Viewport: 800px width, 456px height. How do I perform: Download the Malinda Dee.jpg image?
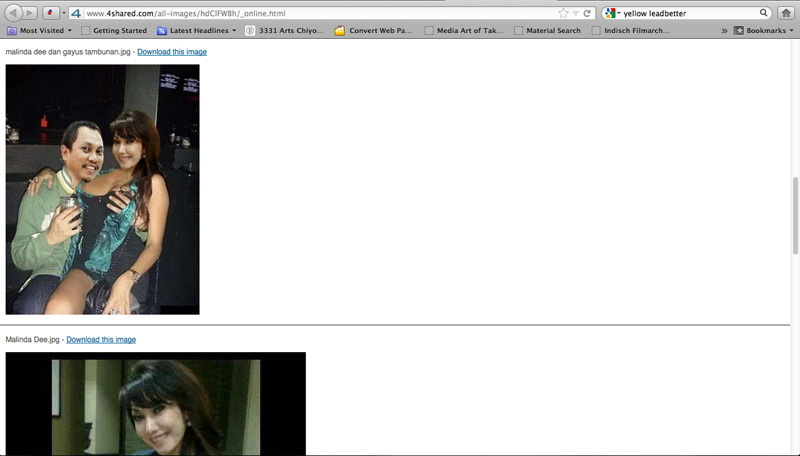point(101,339)
